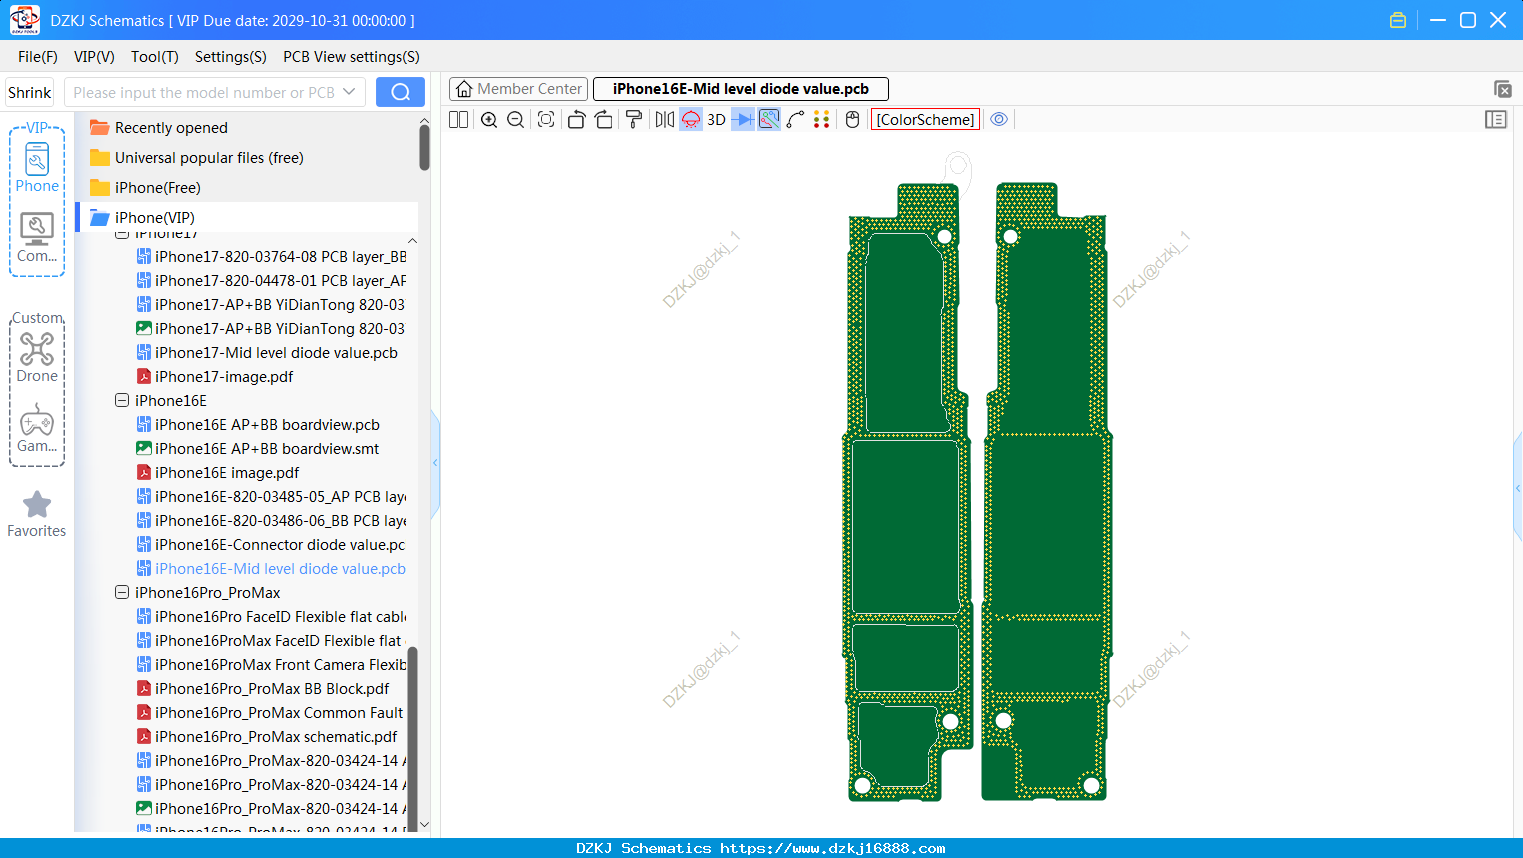Open iPhone16Pro_ProMax BB Block.pdf
Screen dimensions: 1523x858
click(272, 689)
